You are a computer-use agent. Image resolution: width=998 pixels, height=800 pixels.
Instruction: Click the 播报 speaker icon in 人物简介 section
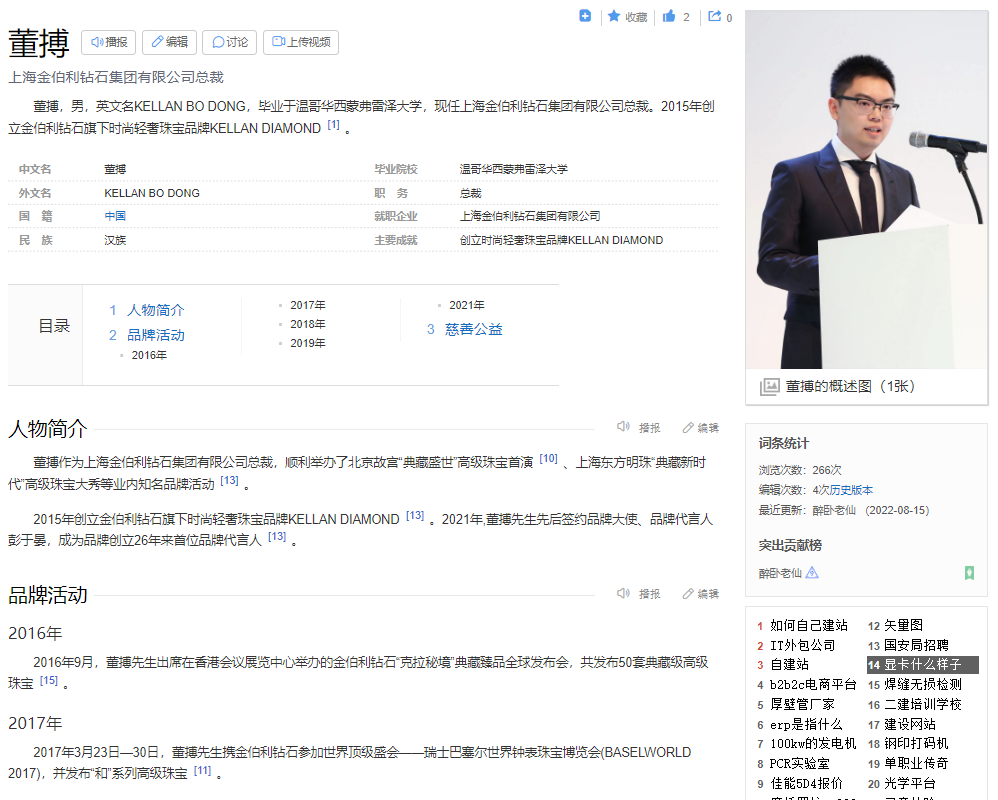[623, 427]
